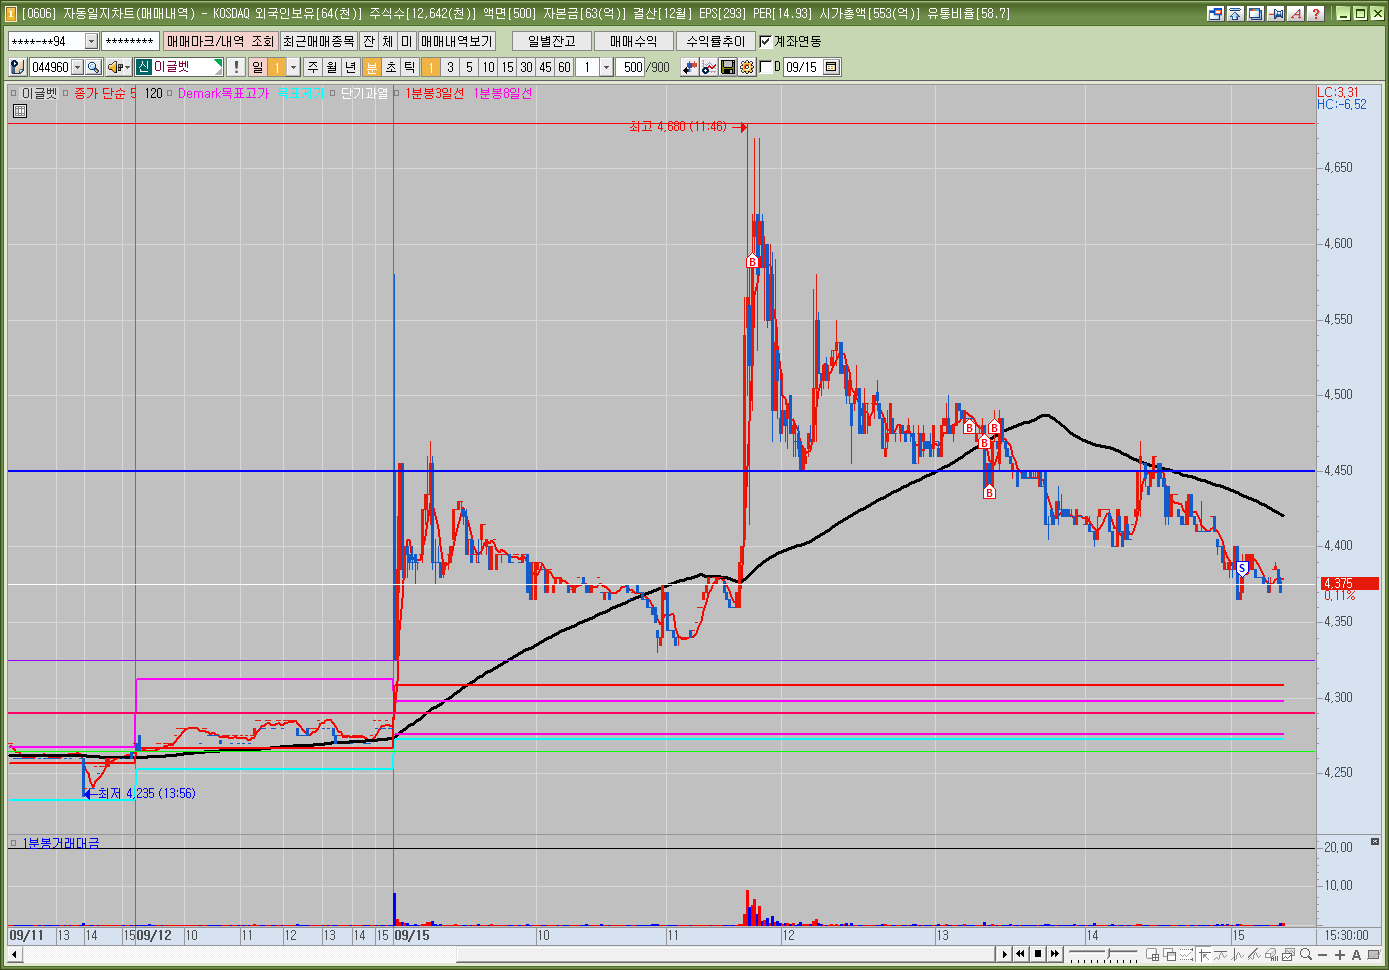Toggle the 이글벳 series legend square
This screenshot has height=970, width=1389.
pos(14,93)
